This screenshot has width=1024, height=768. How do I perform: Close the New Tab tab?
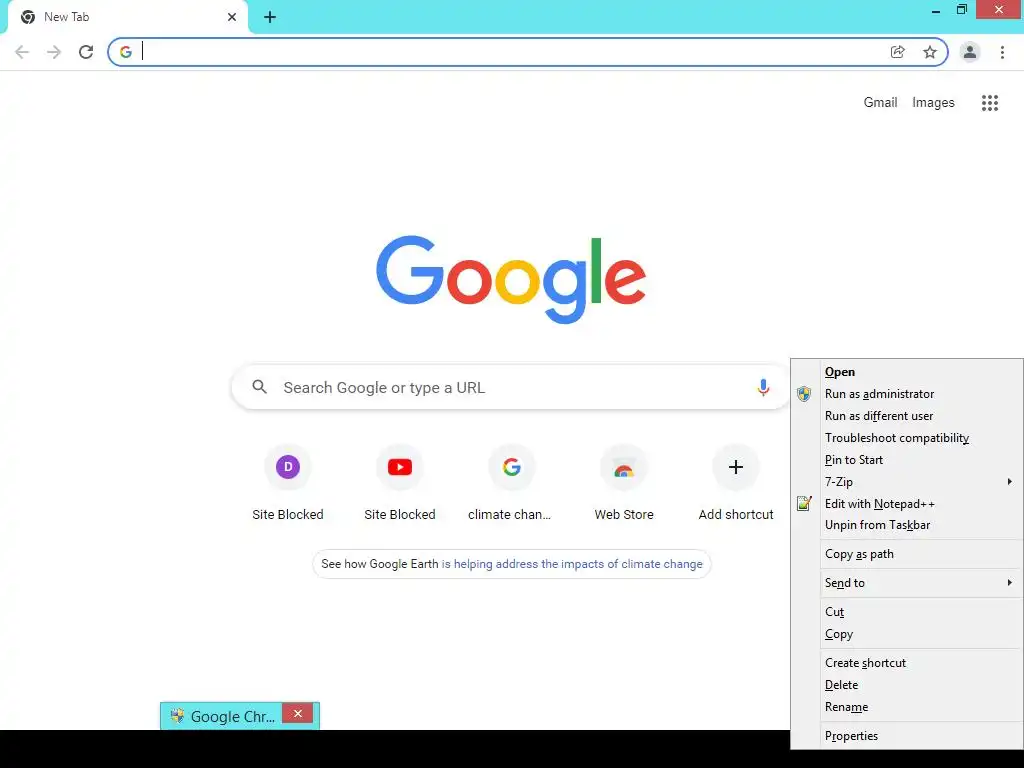pos(232,17)
